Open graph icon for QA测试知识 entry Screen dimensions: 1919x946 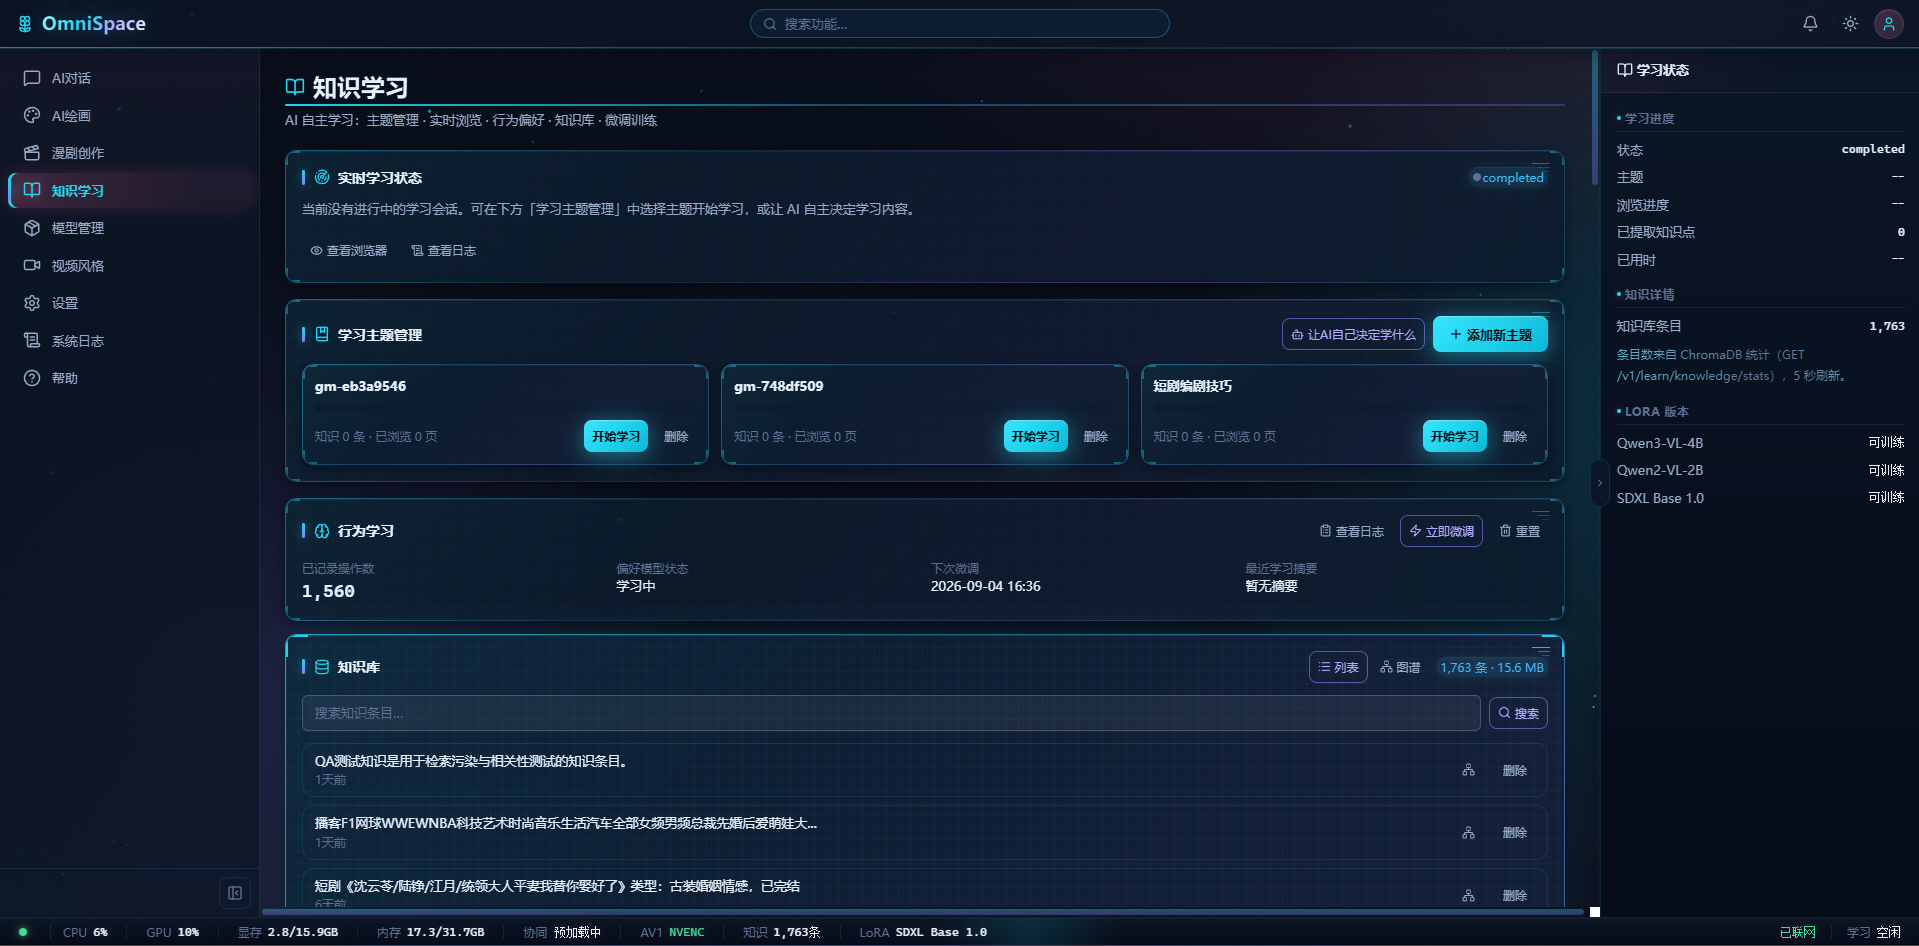coord(1468,770)
